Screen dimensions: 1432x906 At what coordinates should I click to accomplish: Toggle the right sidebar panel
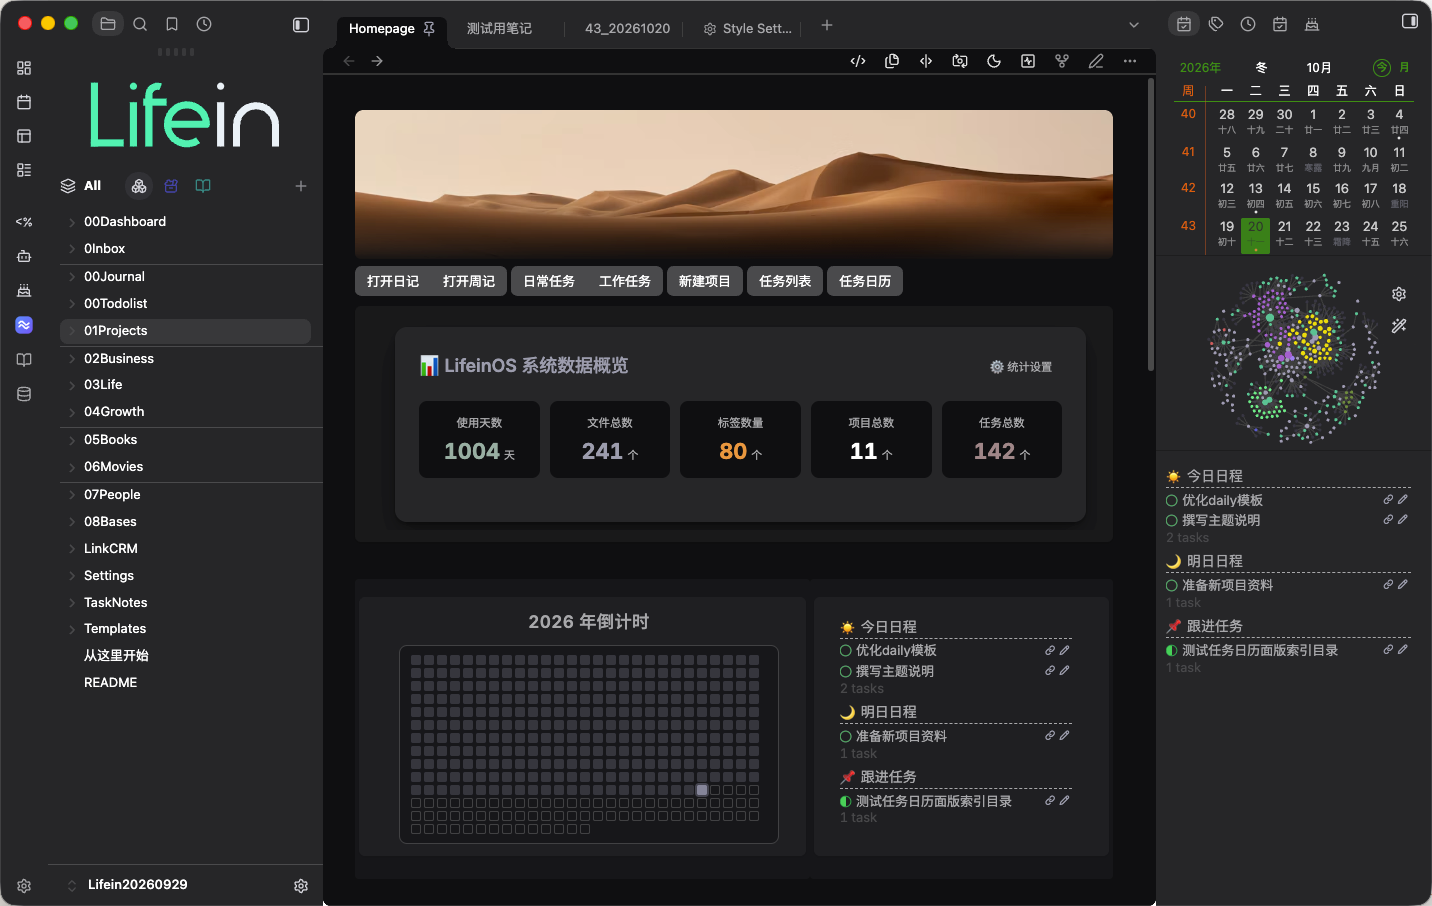click(1410, 21)
